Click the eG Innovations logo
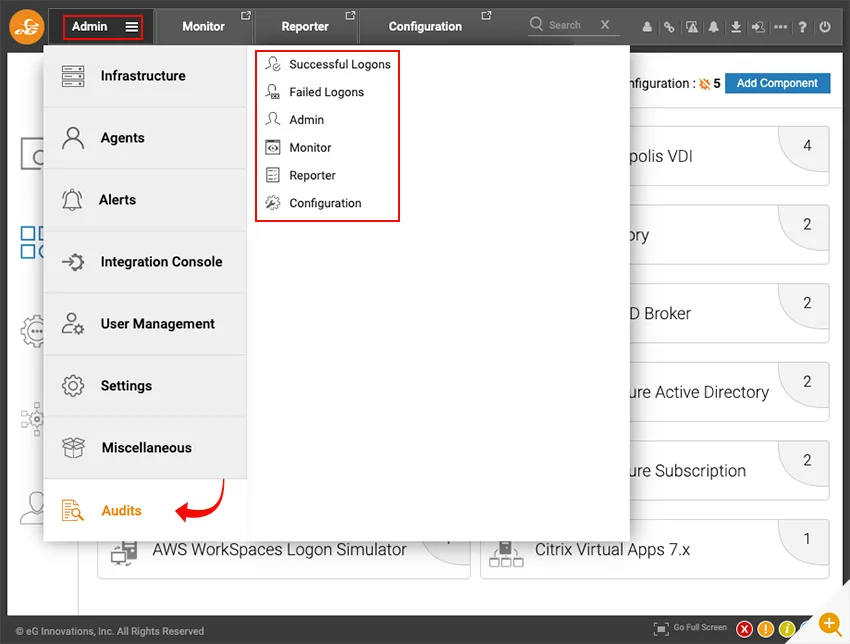This screenshot has height=644, width=850. [x=27, y=27]
